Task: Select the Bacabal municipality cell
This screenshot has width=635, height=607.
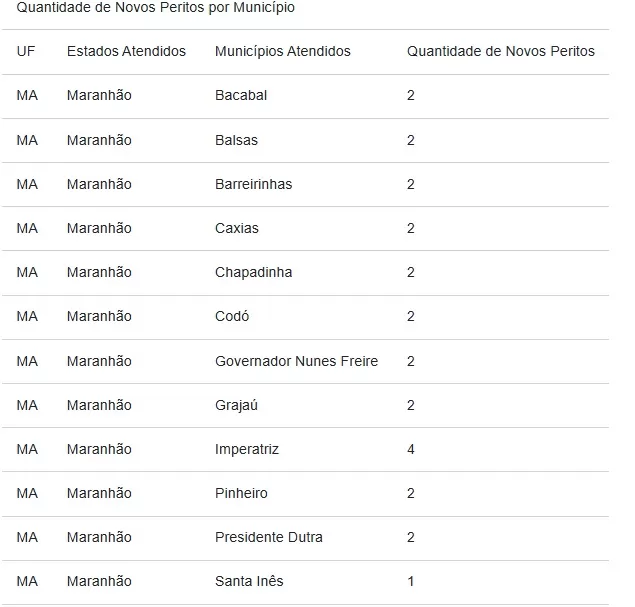Action: [x=241, y=96]
